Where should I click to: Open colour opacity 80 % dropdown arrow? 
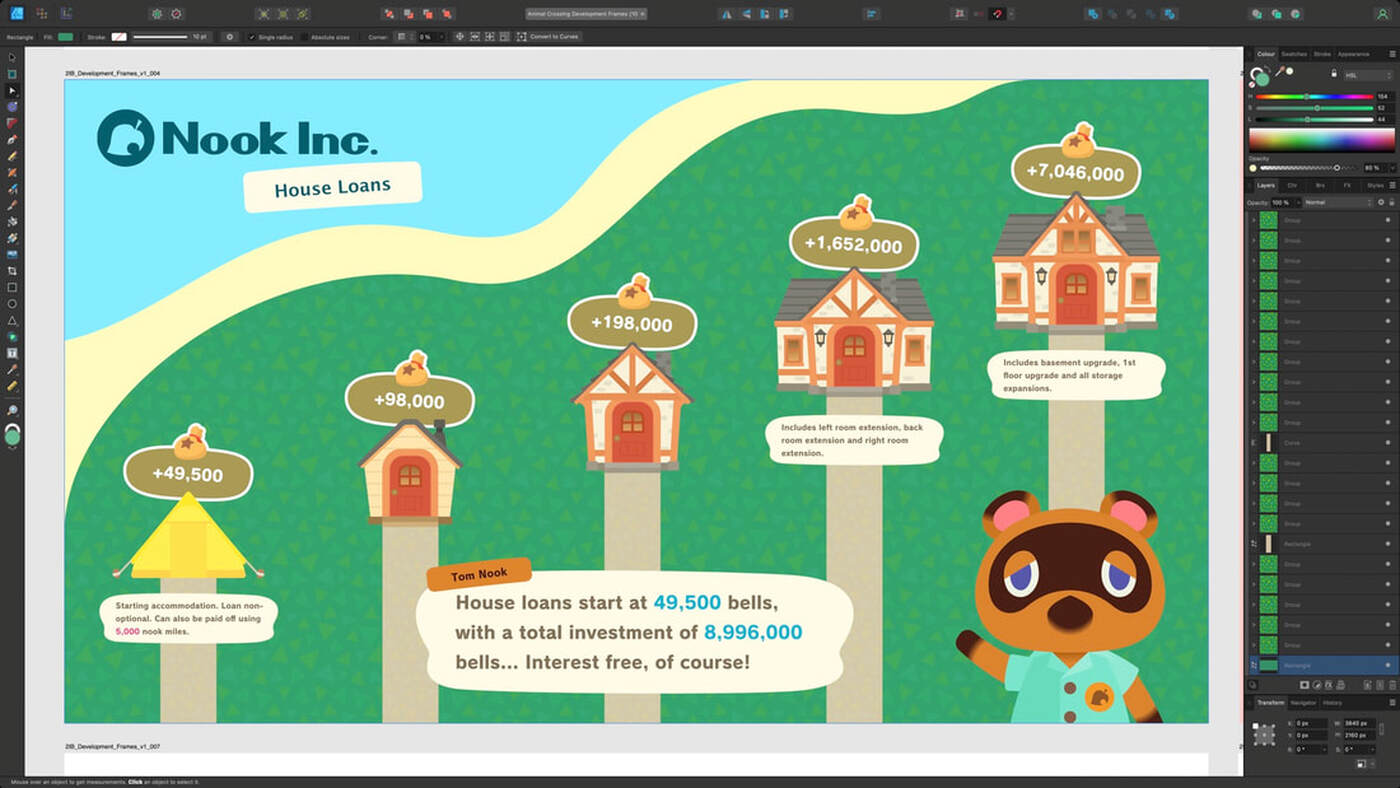(1391, 168)
